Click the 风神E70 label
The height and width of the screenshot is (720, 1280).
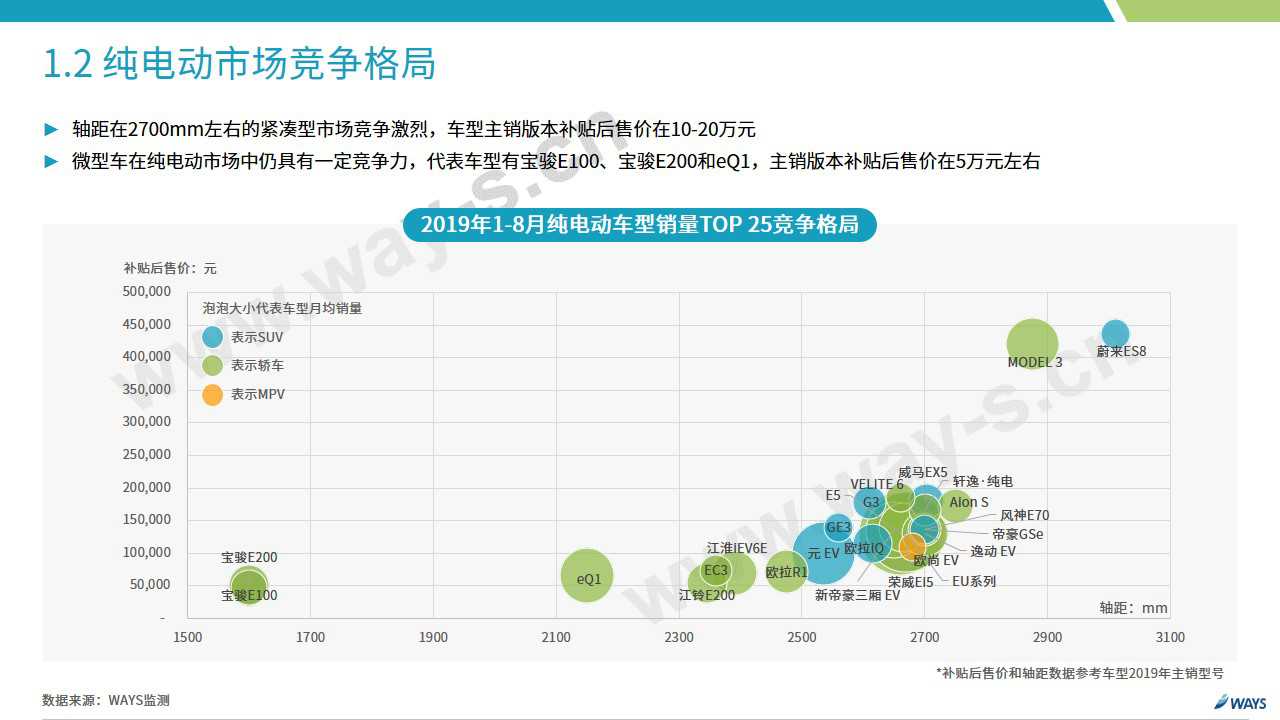click(x=1025, y=516)
